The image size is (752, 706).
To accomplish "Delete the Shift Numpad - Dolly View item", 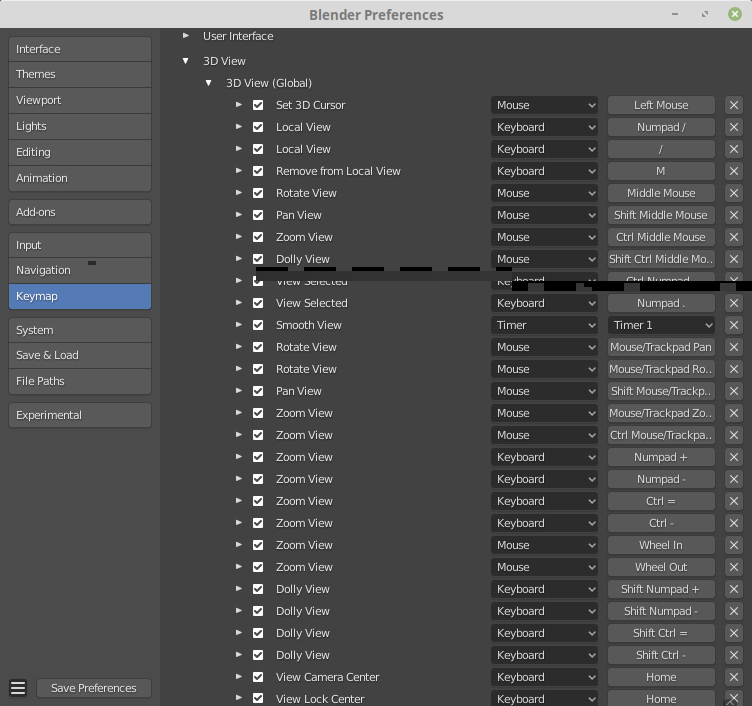I will 734,611.
